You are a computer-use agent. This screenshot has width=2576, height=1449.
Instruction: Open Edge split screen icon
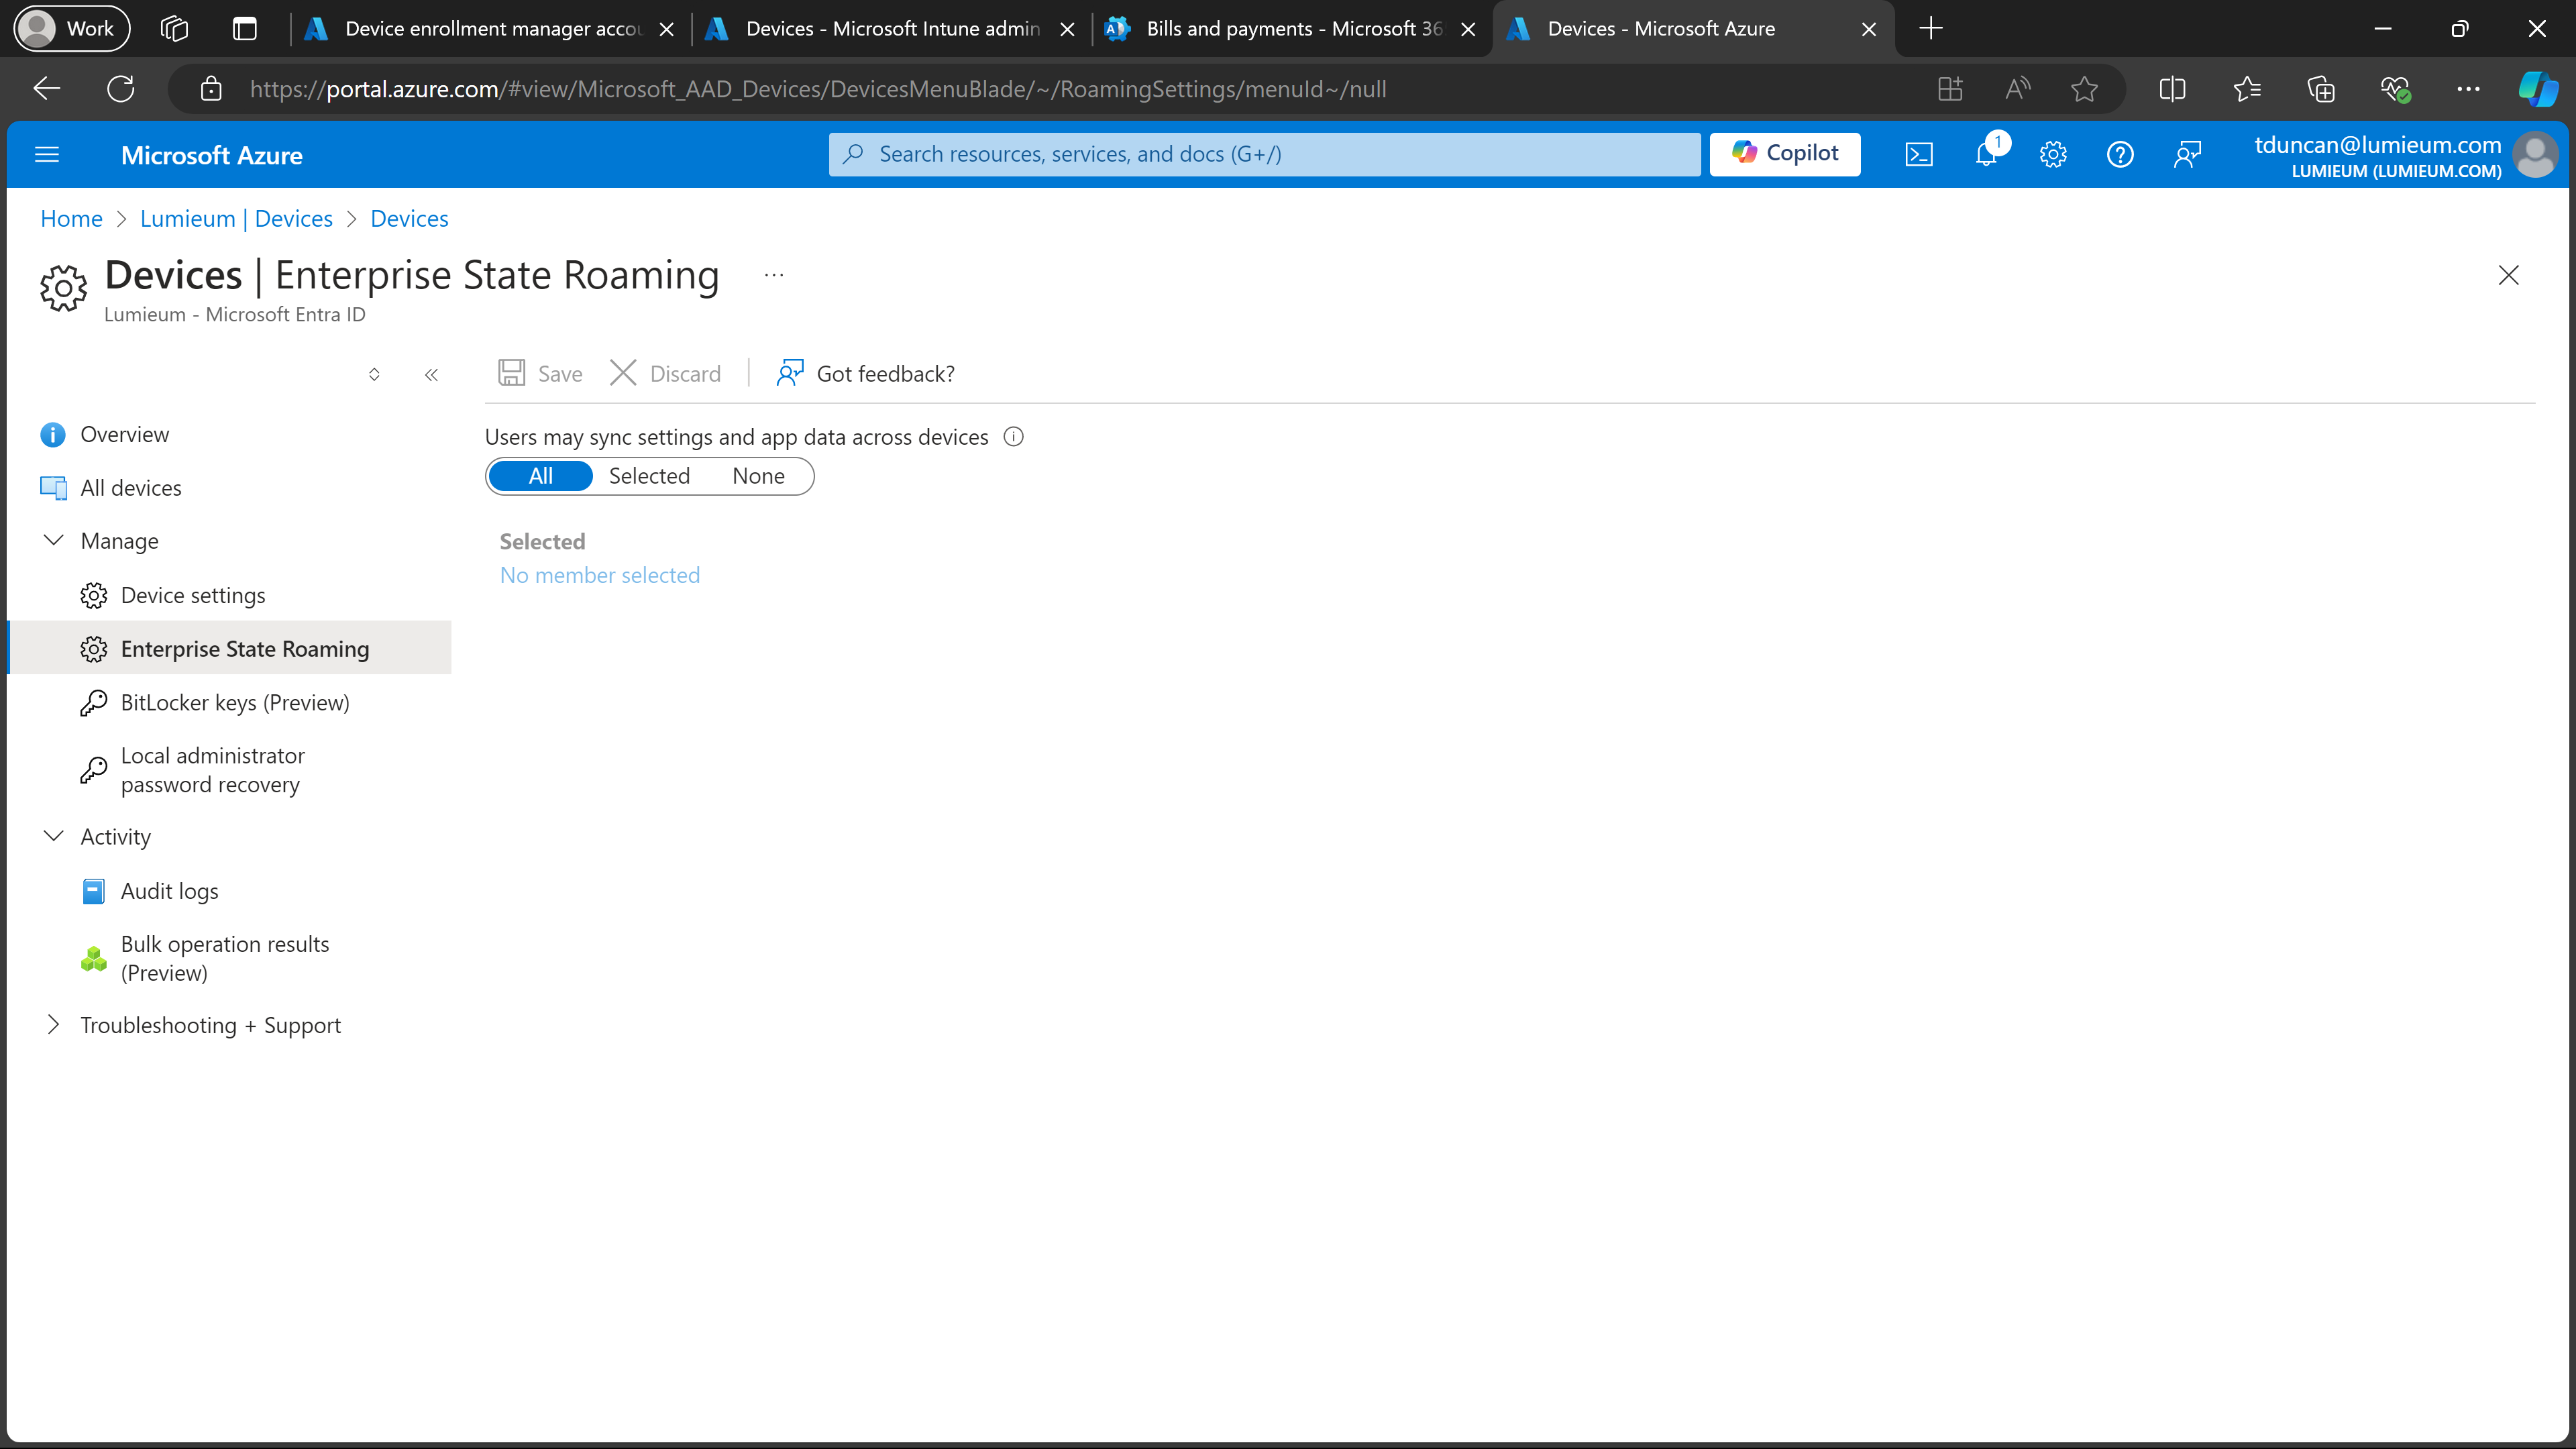pos(2172,89)
